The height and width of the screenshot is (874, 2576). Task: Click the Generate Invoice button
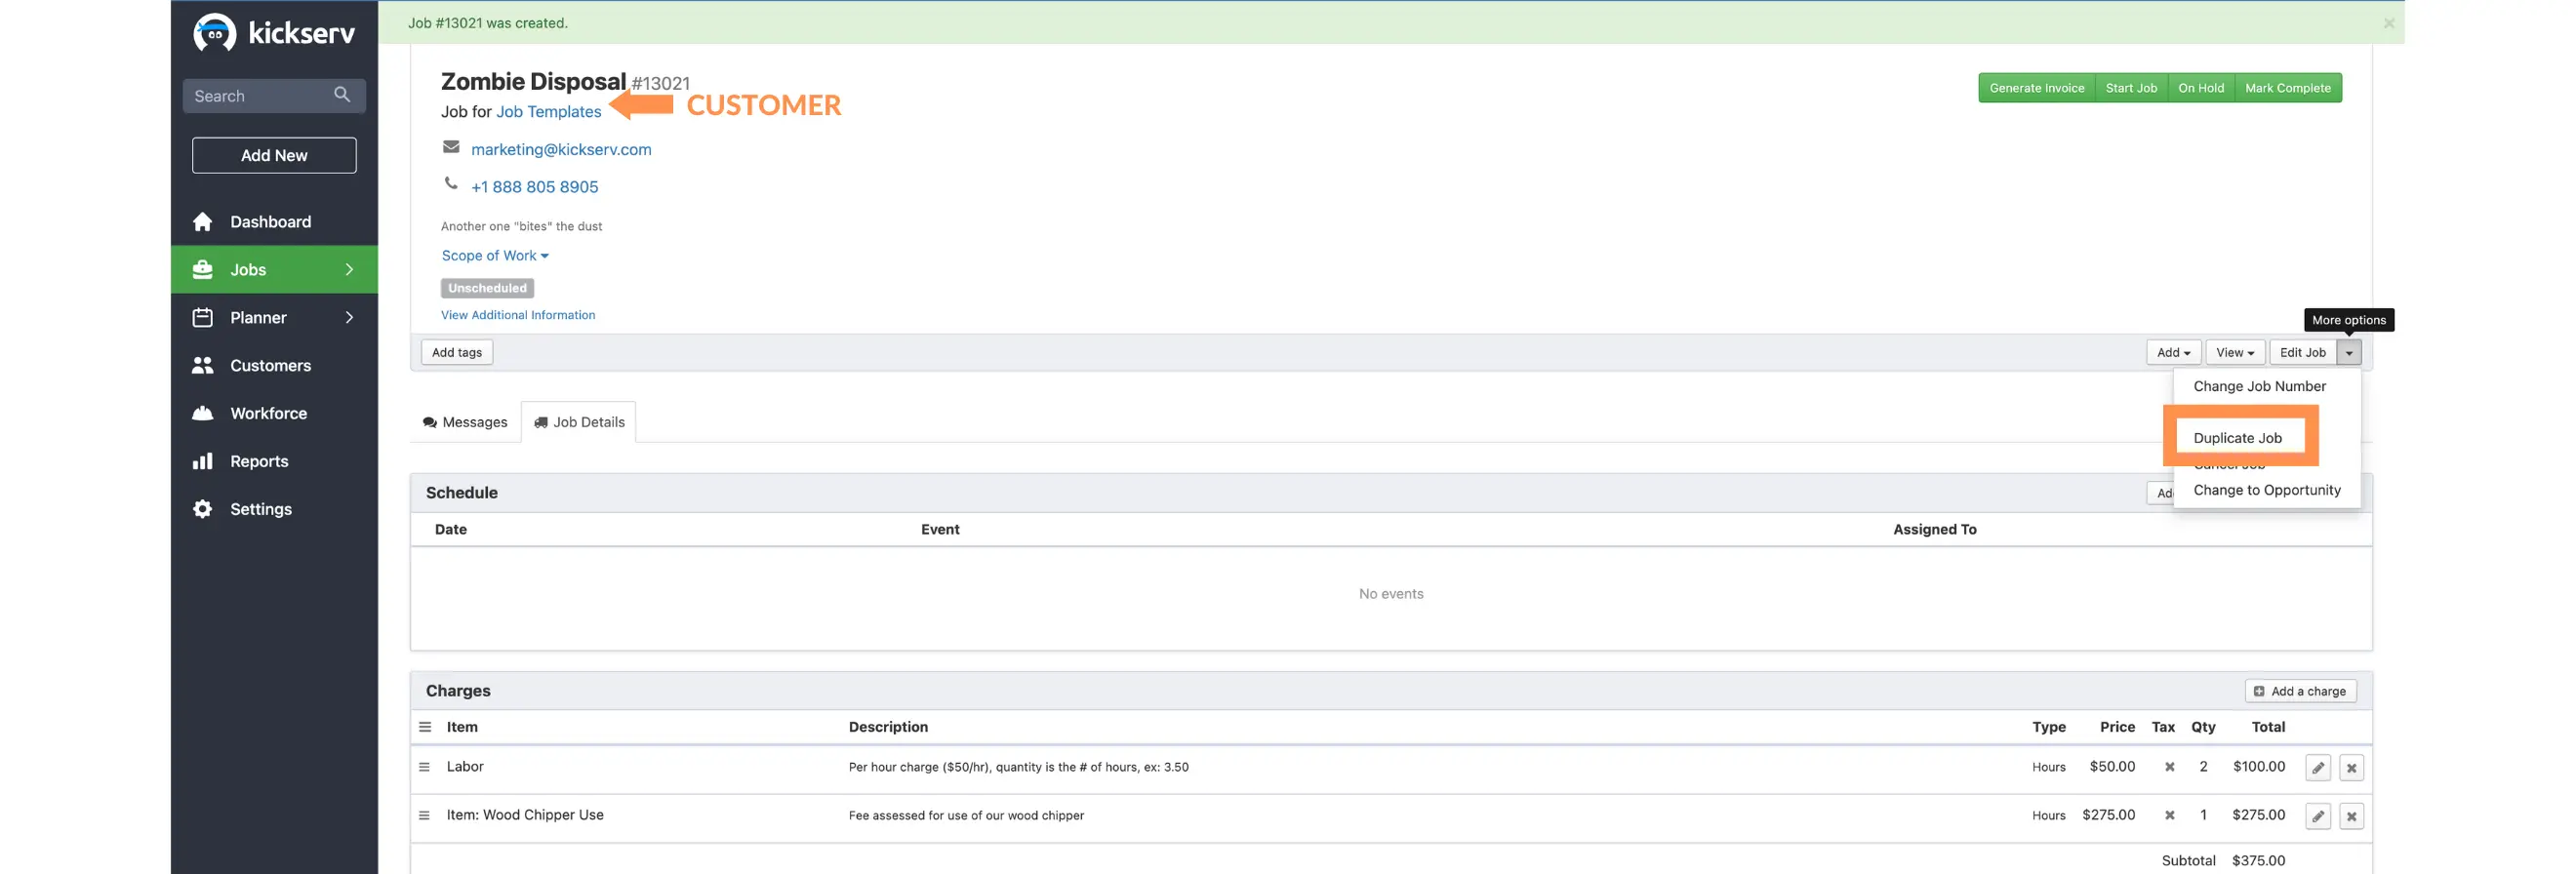[x=2036, y=88]
